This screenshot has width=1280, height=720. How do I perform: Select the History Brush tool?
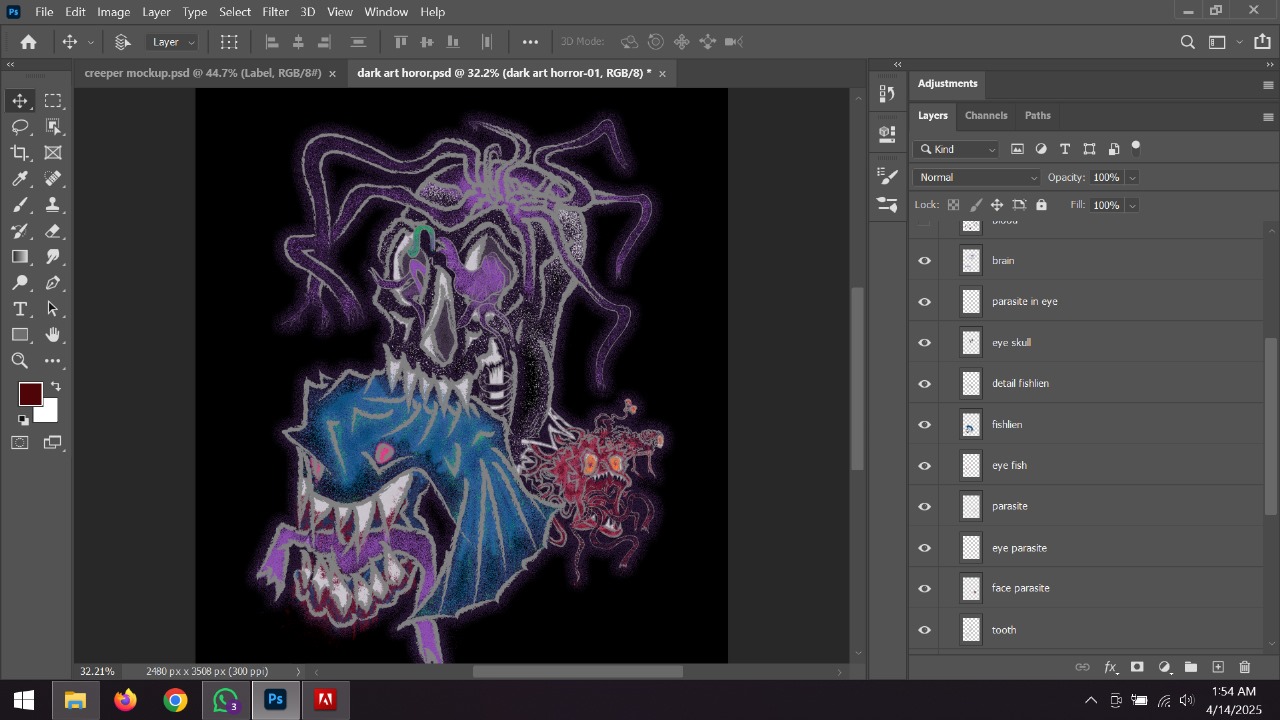[20, 231]
